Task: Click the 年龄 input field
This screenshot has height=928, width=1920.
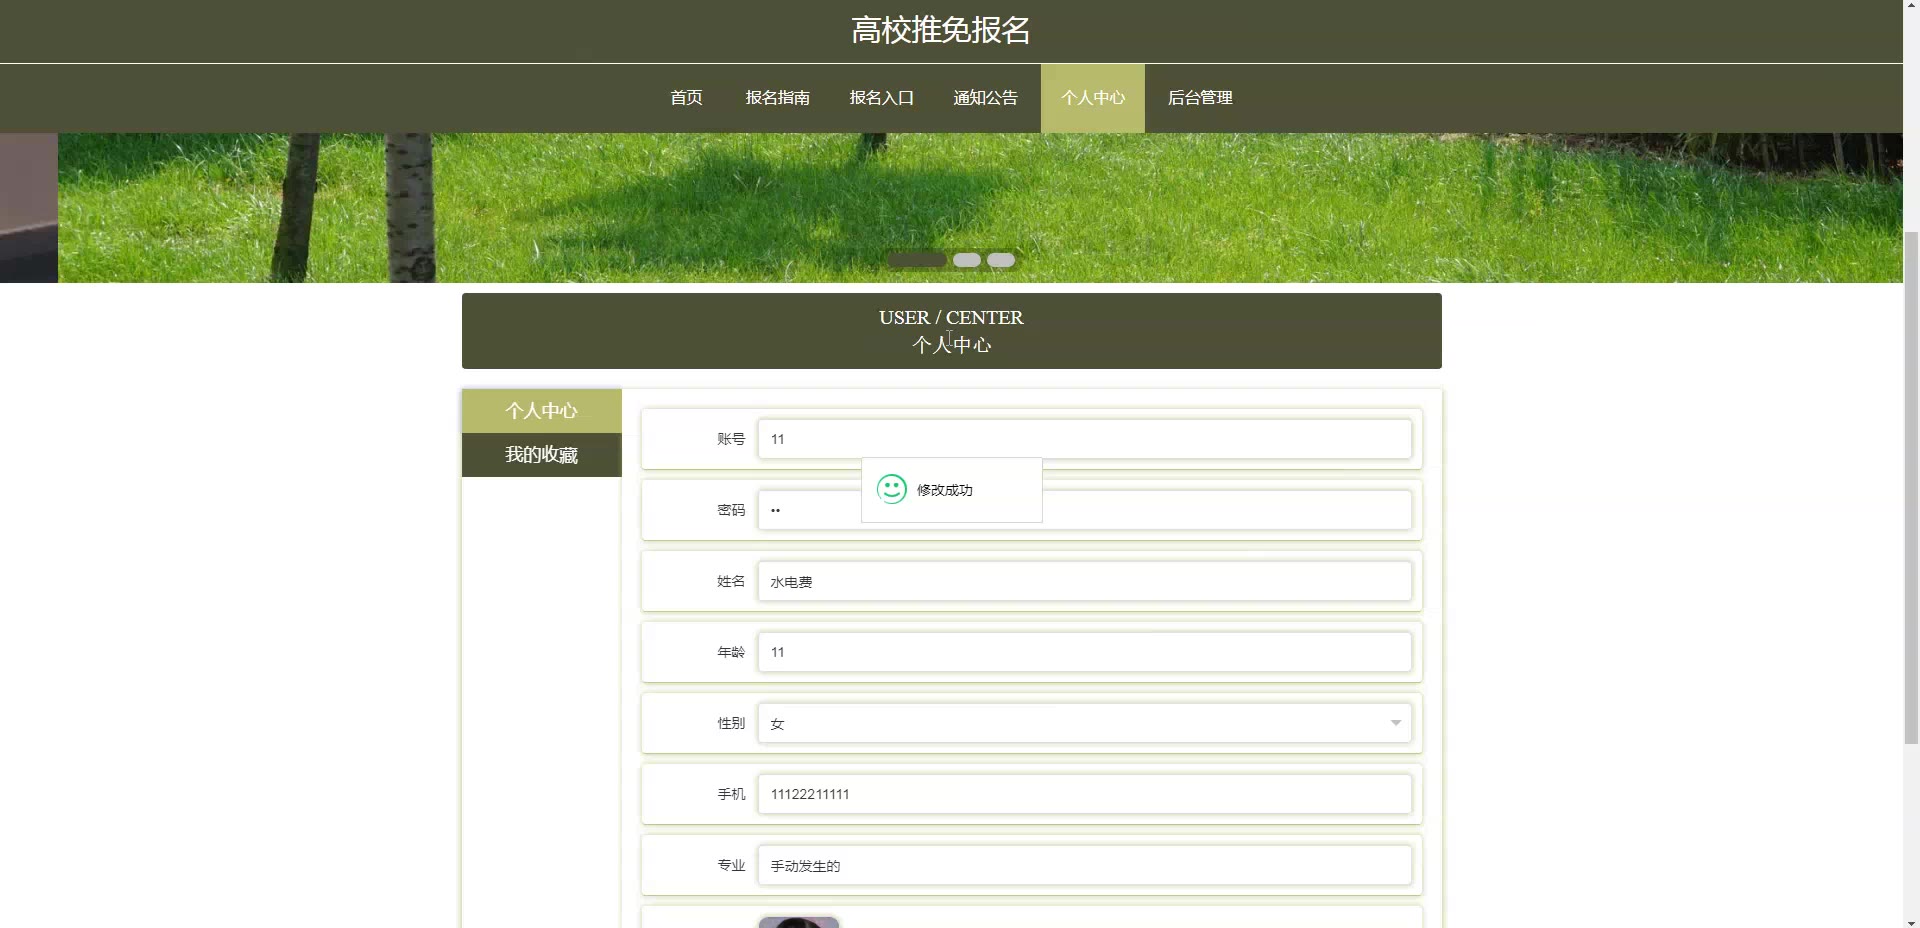Action: [1084, 652]
